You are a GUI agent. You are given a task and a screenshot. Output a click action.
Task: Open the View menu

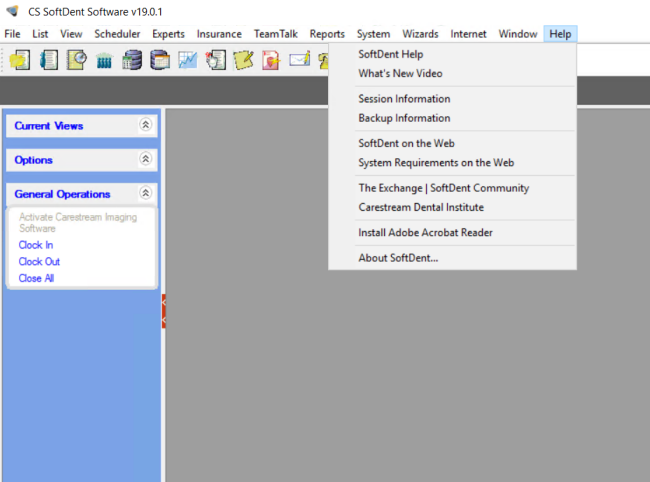coord(71,34)
